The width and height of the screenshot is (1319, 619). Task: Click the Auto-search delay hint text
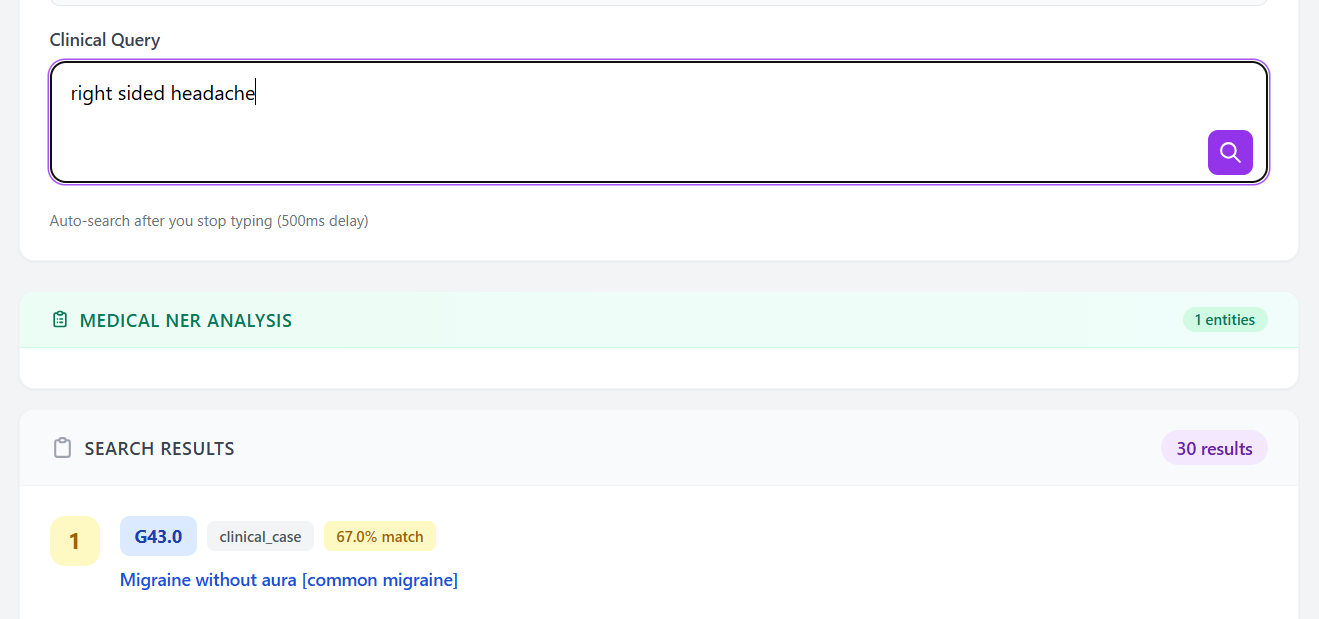point(208,220)
